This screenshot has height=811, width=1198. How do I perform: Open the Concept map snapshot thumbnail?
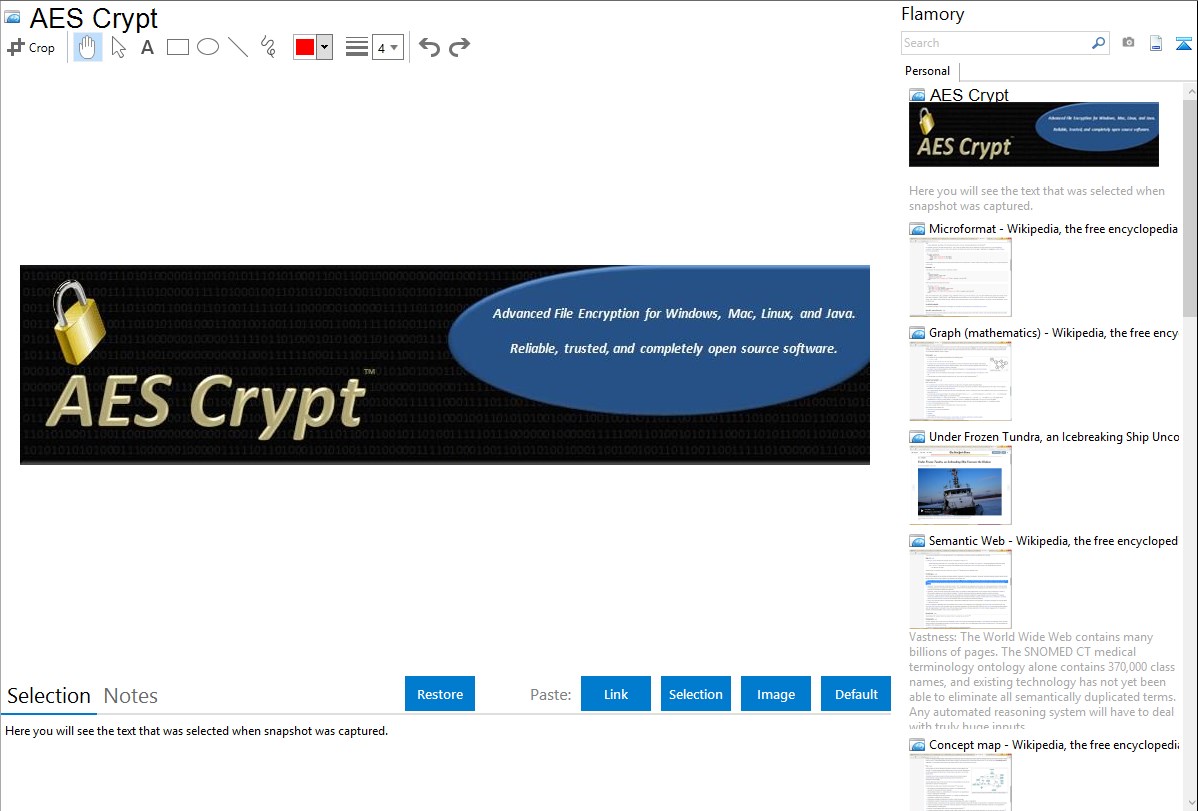pyautogui.click(x=960, y=782)
